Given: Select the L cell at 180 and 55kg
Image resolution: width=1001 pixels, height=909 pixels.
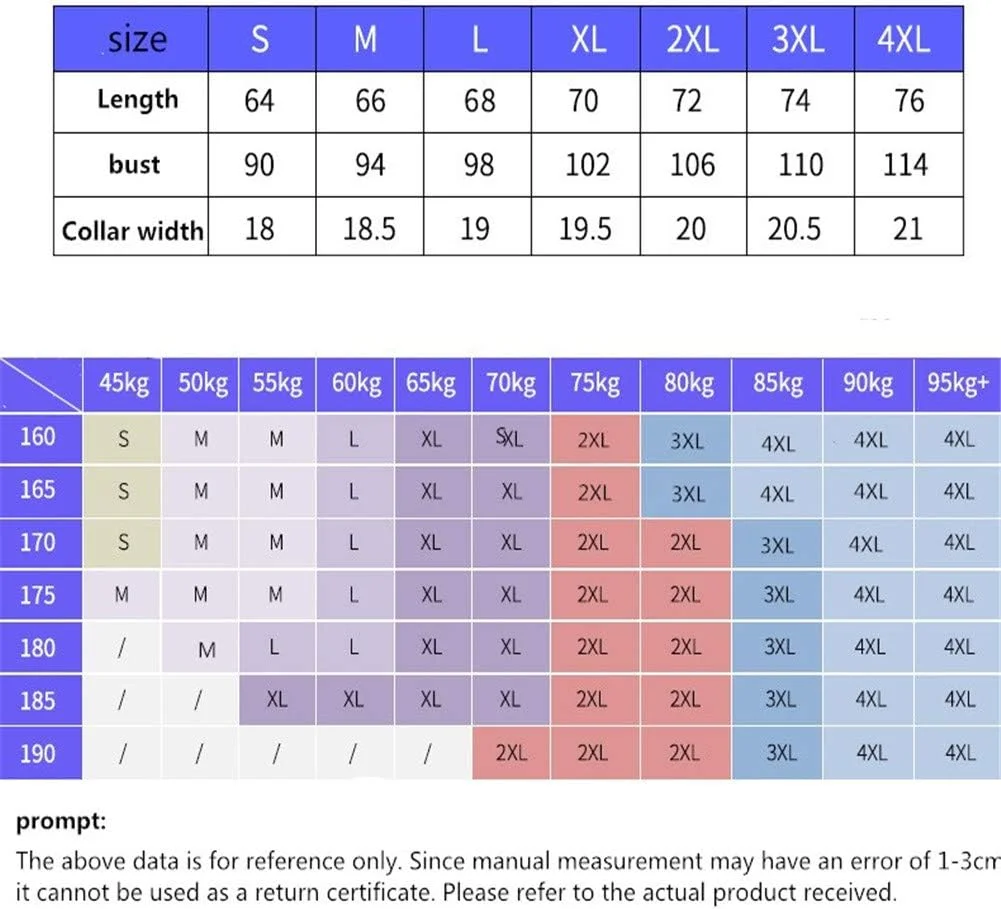Looking at the screenshot, I should (276, 647).
